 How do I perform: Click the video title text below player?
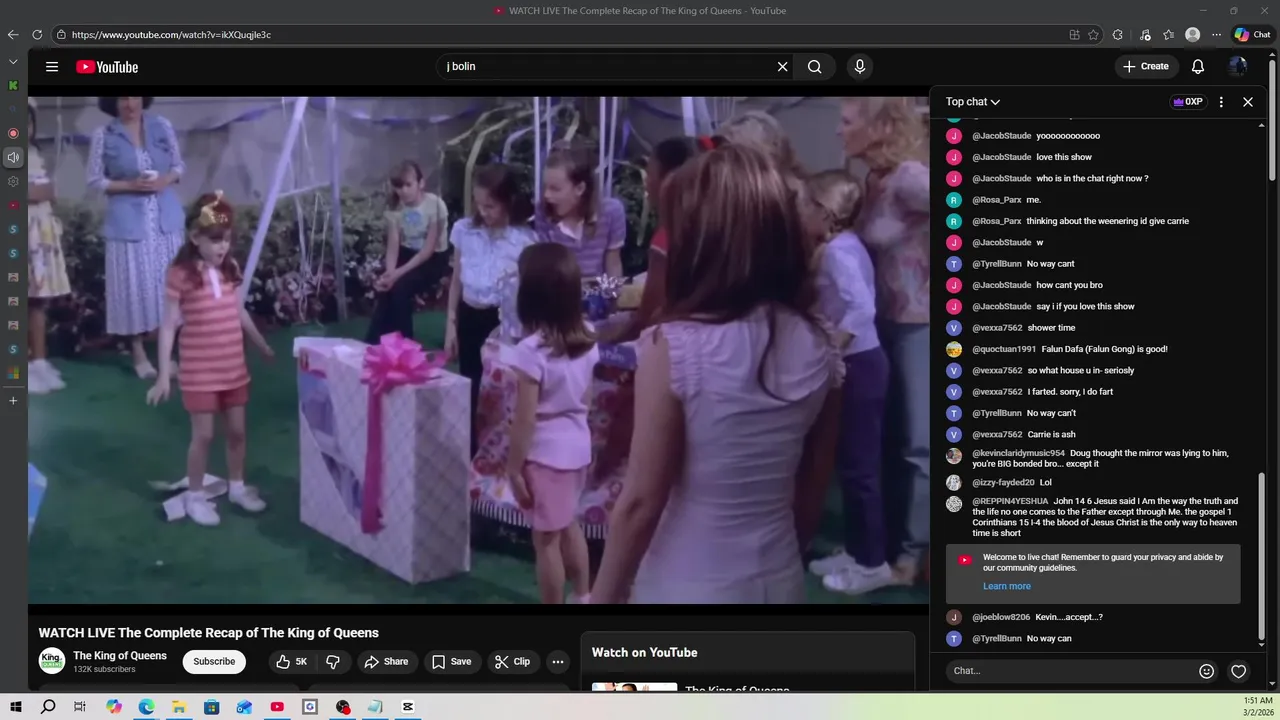[209, 633]
